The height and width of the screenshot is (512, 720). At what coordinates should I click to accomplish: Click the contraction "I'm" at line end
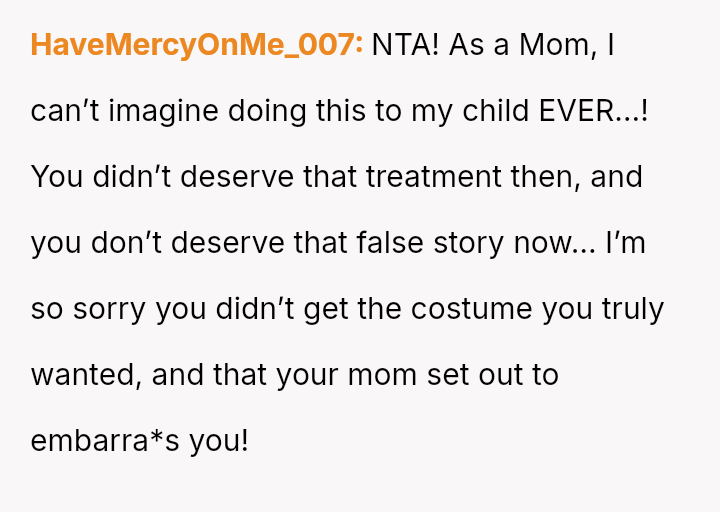click(x=627, y=243)
